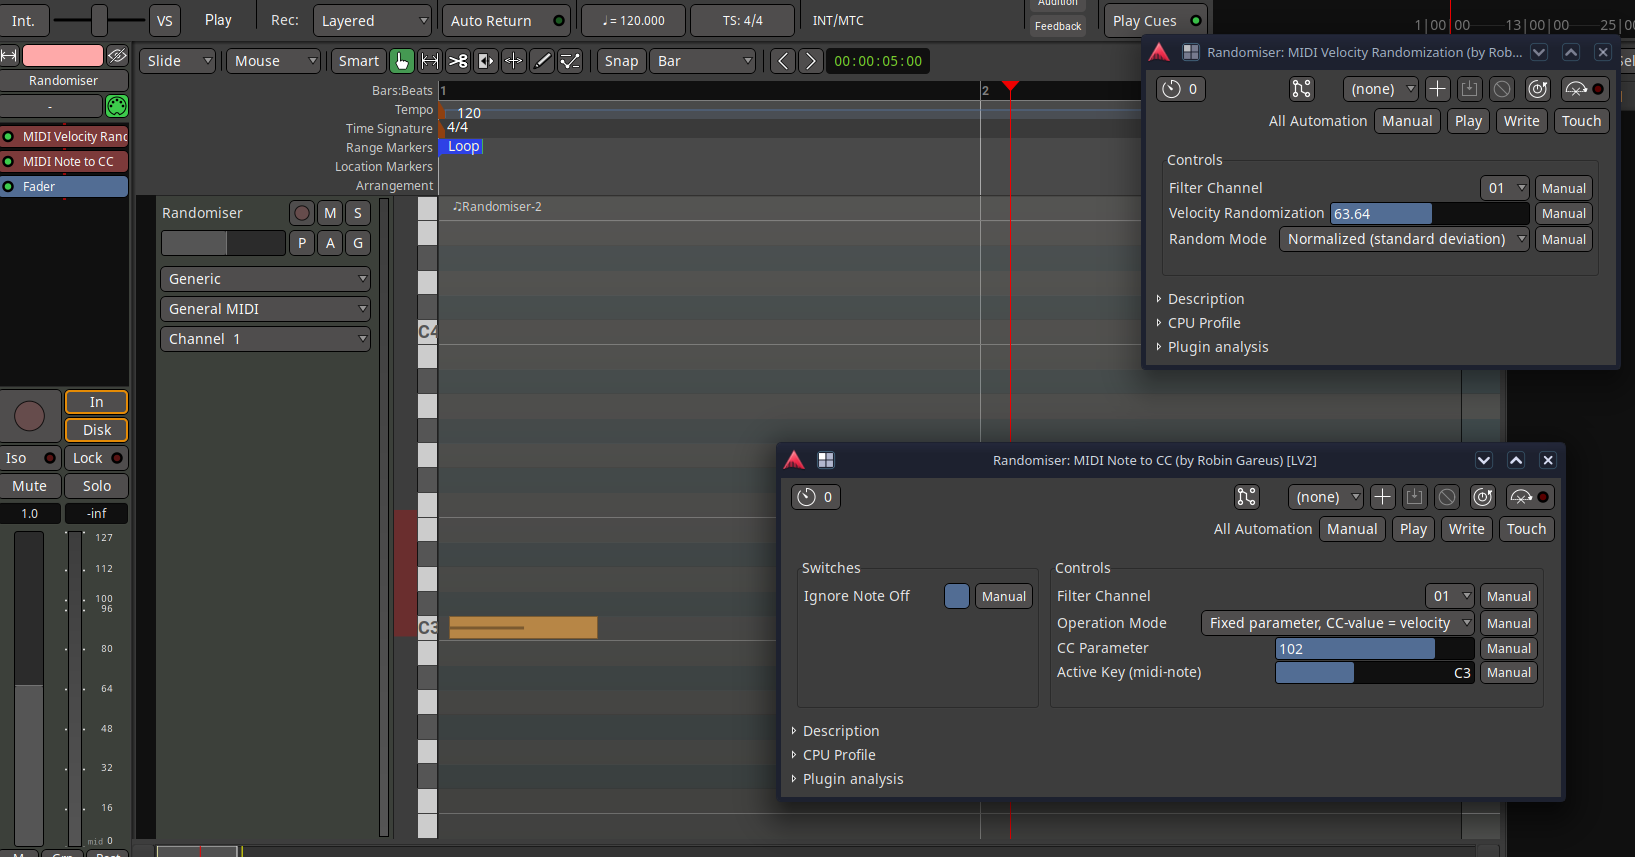
Task: Click the orange MIDI note at C3
Action: tap(523, 627)
